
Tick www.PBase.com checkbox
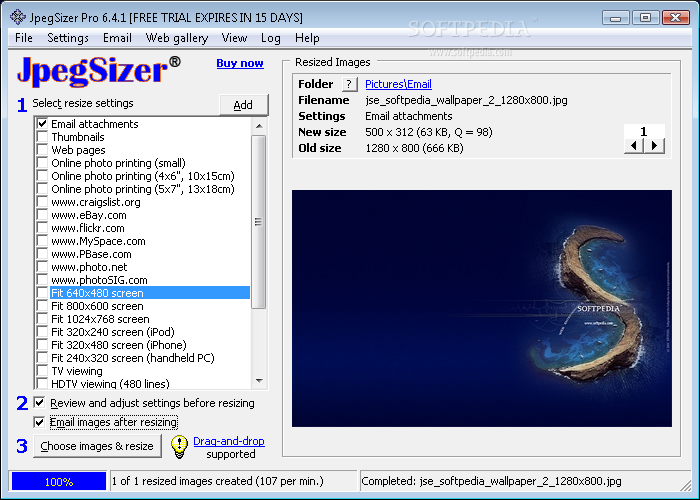42,253
